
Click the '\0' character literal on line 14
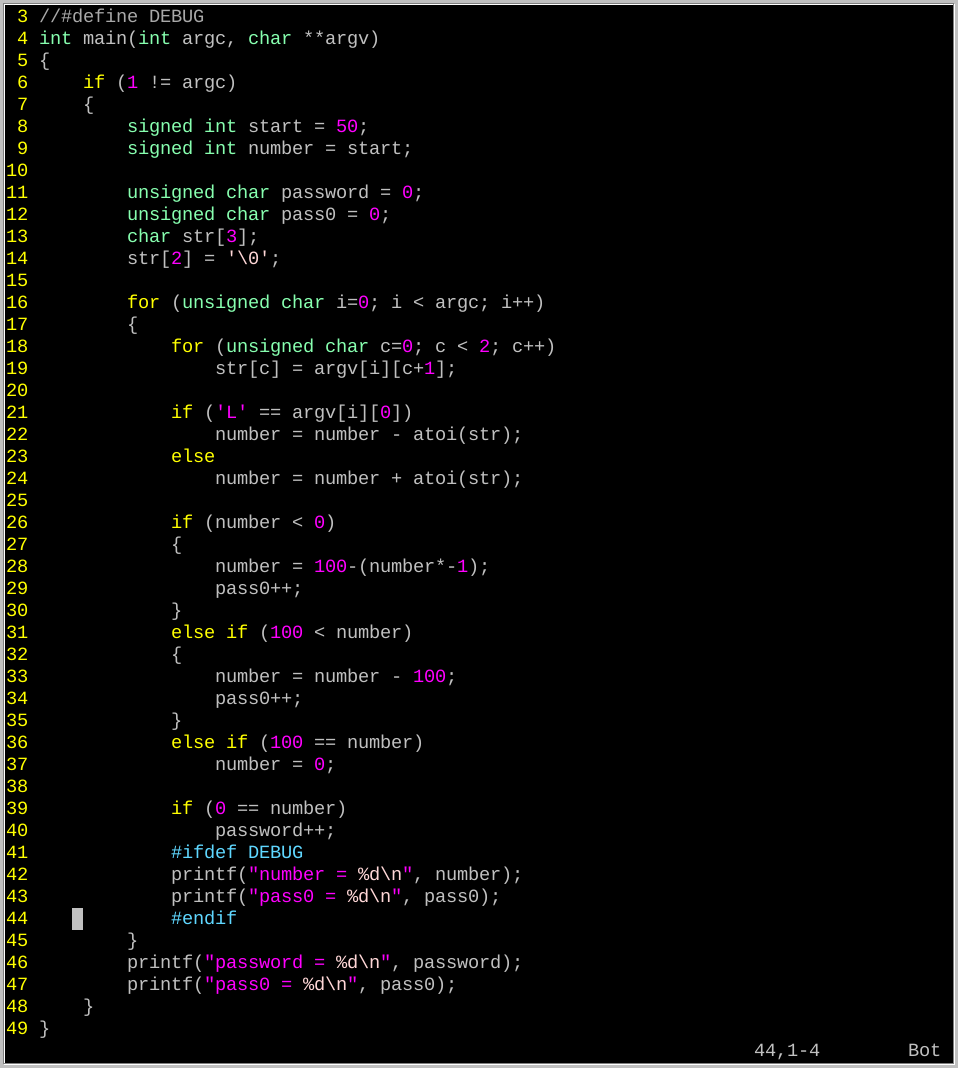pos(248,259)
